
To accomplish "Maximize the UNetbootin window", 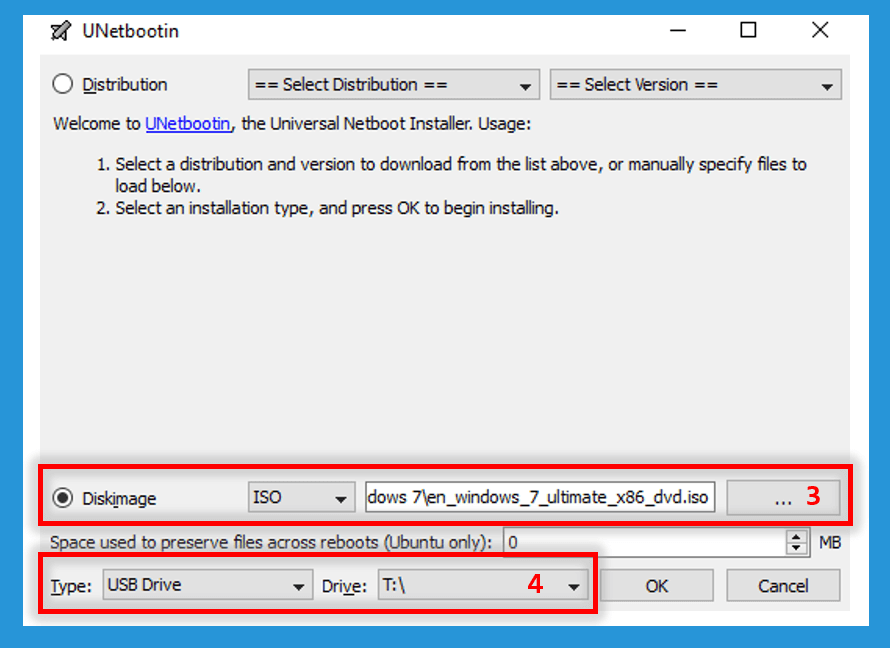I will coord(748,30).
